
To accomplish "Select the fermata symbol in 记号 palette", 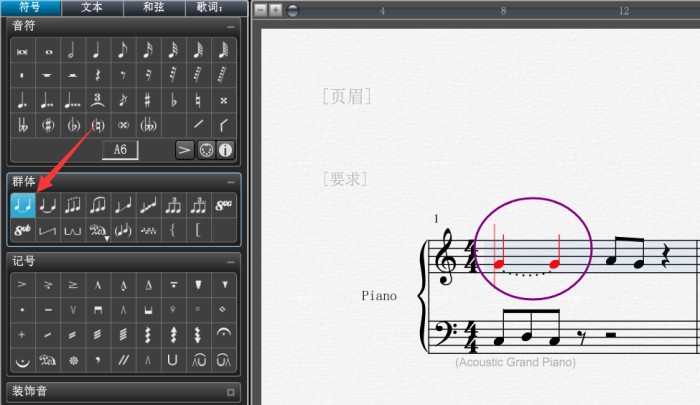I will [223, 333].
